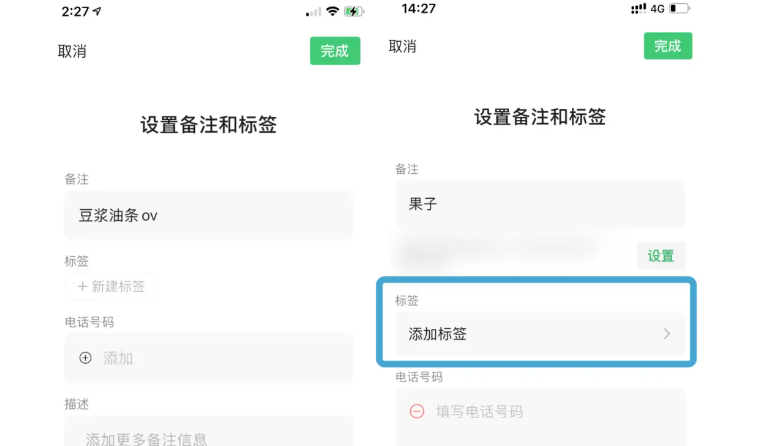Tap 取消 on the 果子 screen
The image size is (769, 446).
click(402, 46)
